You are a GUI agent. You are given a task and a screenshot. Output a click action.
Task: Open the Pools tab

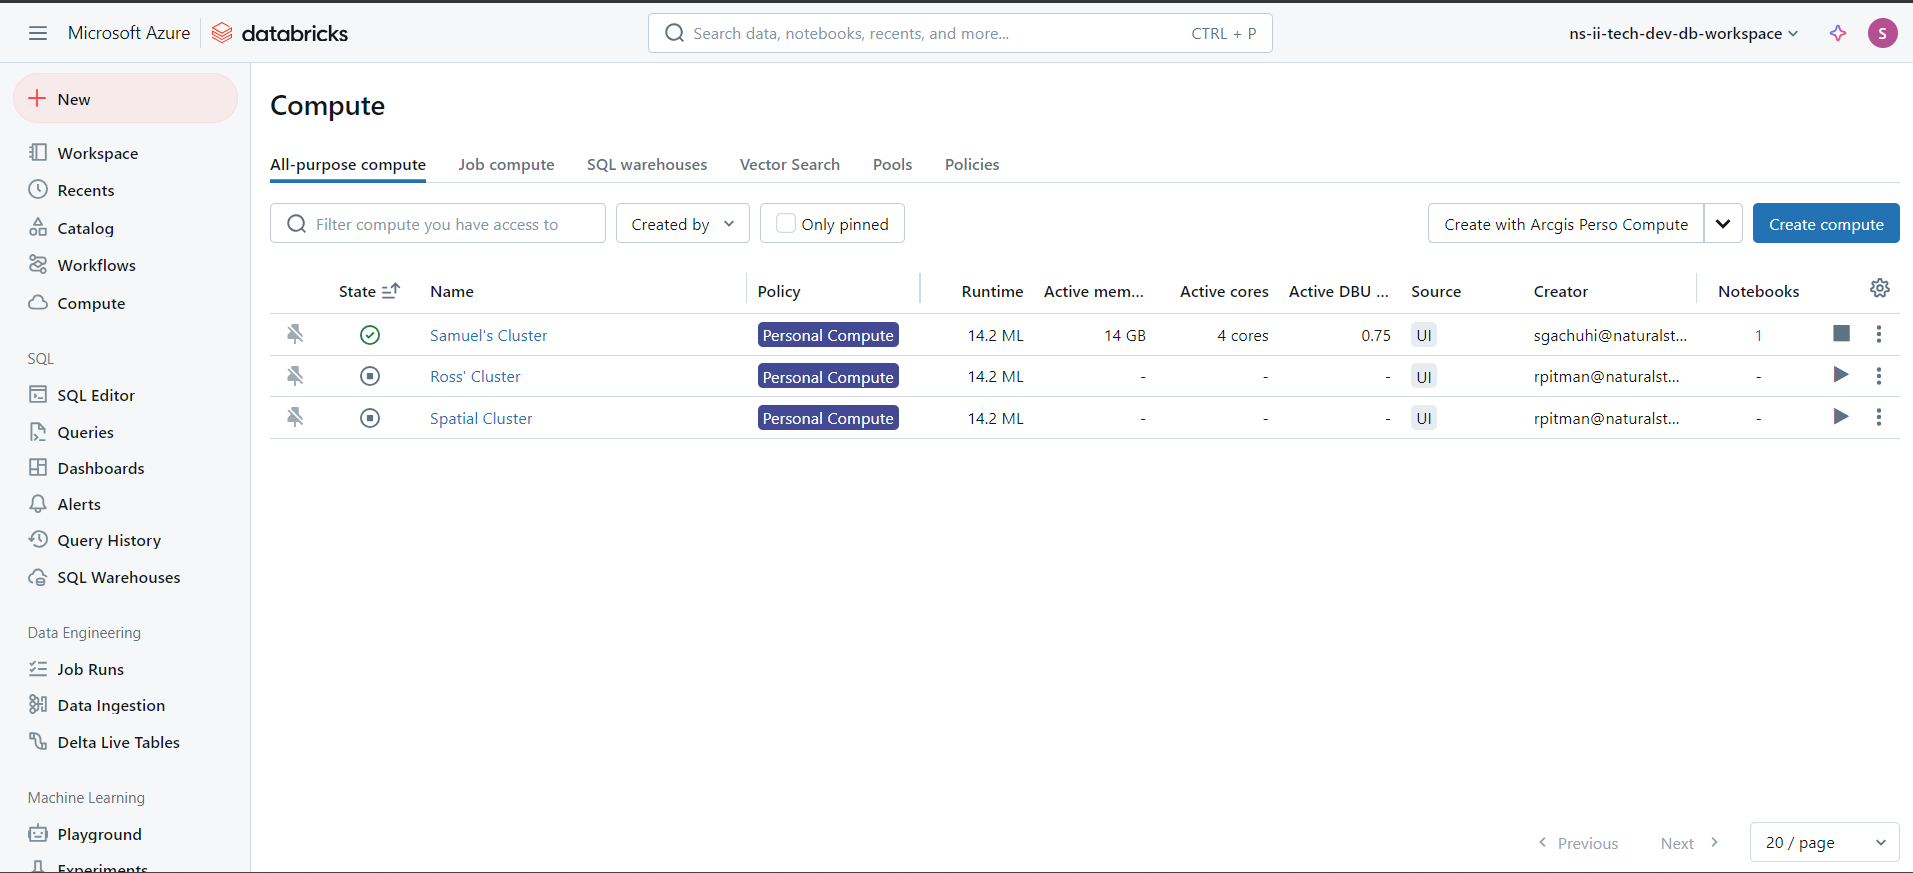point(893,165)
